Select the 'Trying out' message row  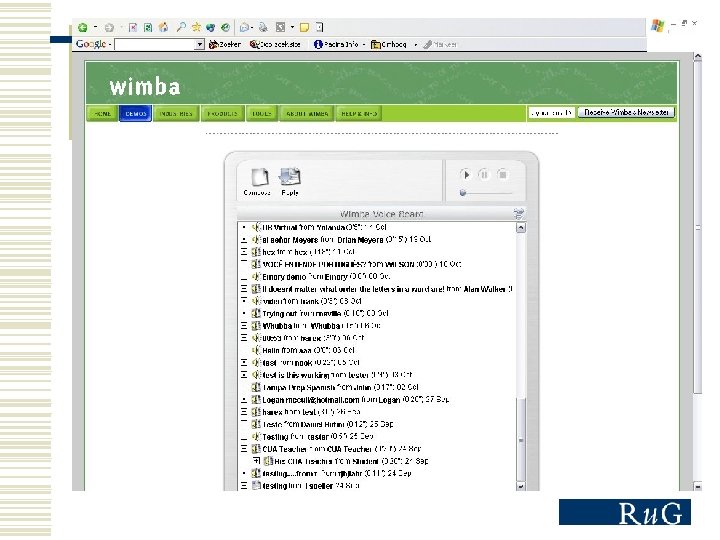point(326,313)
